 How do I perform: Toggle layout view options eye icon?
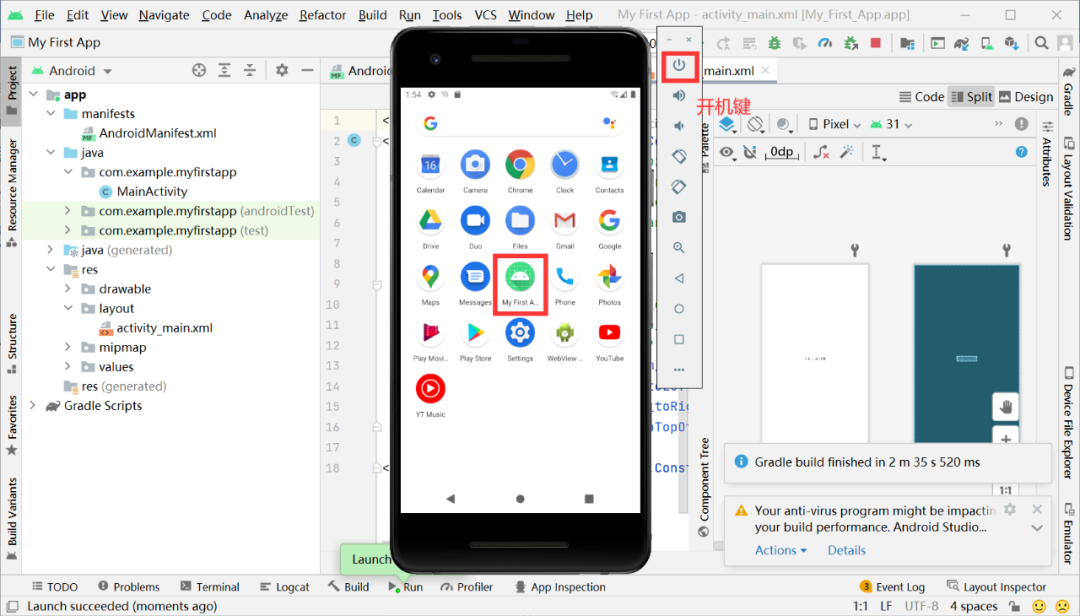pyautogui.click(x=727, y=152)
